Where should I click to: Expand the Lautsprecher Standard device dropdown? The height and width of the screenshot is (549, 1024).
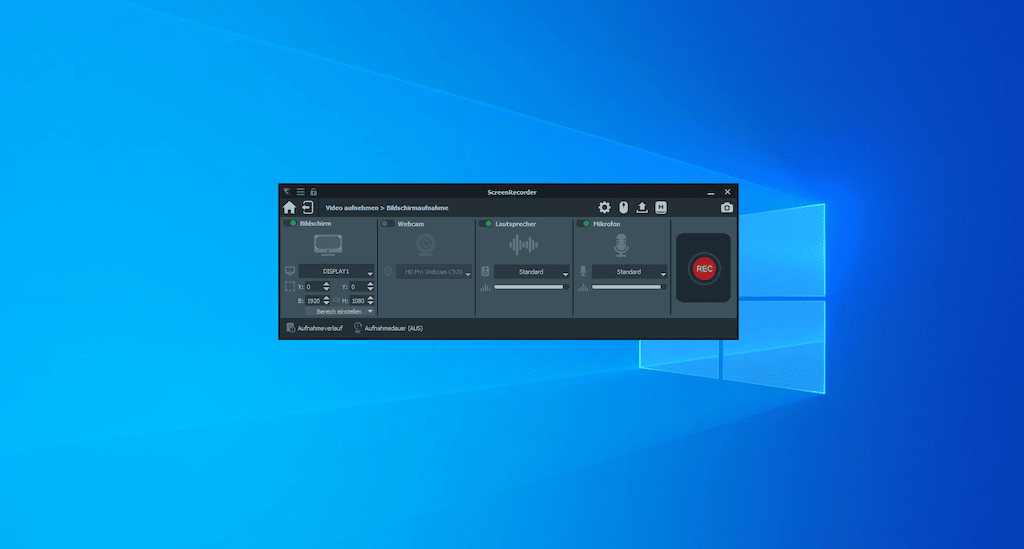click(x=531, y=272)
